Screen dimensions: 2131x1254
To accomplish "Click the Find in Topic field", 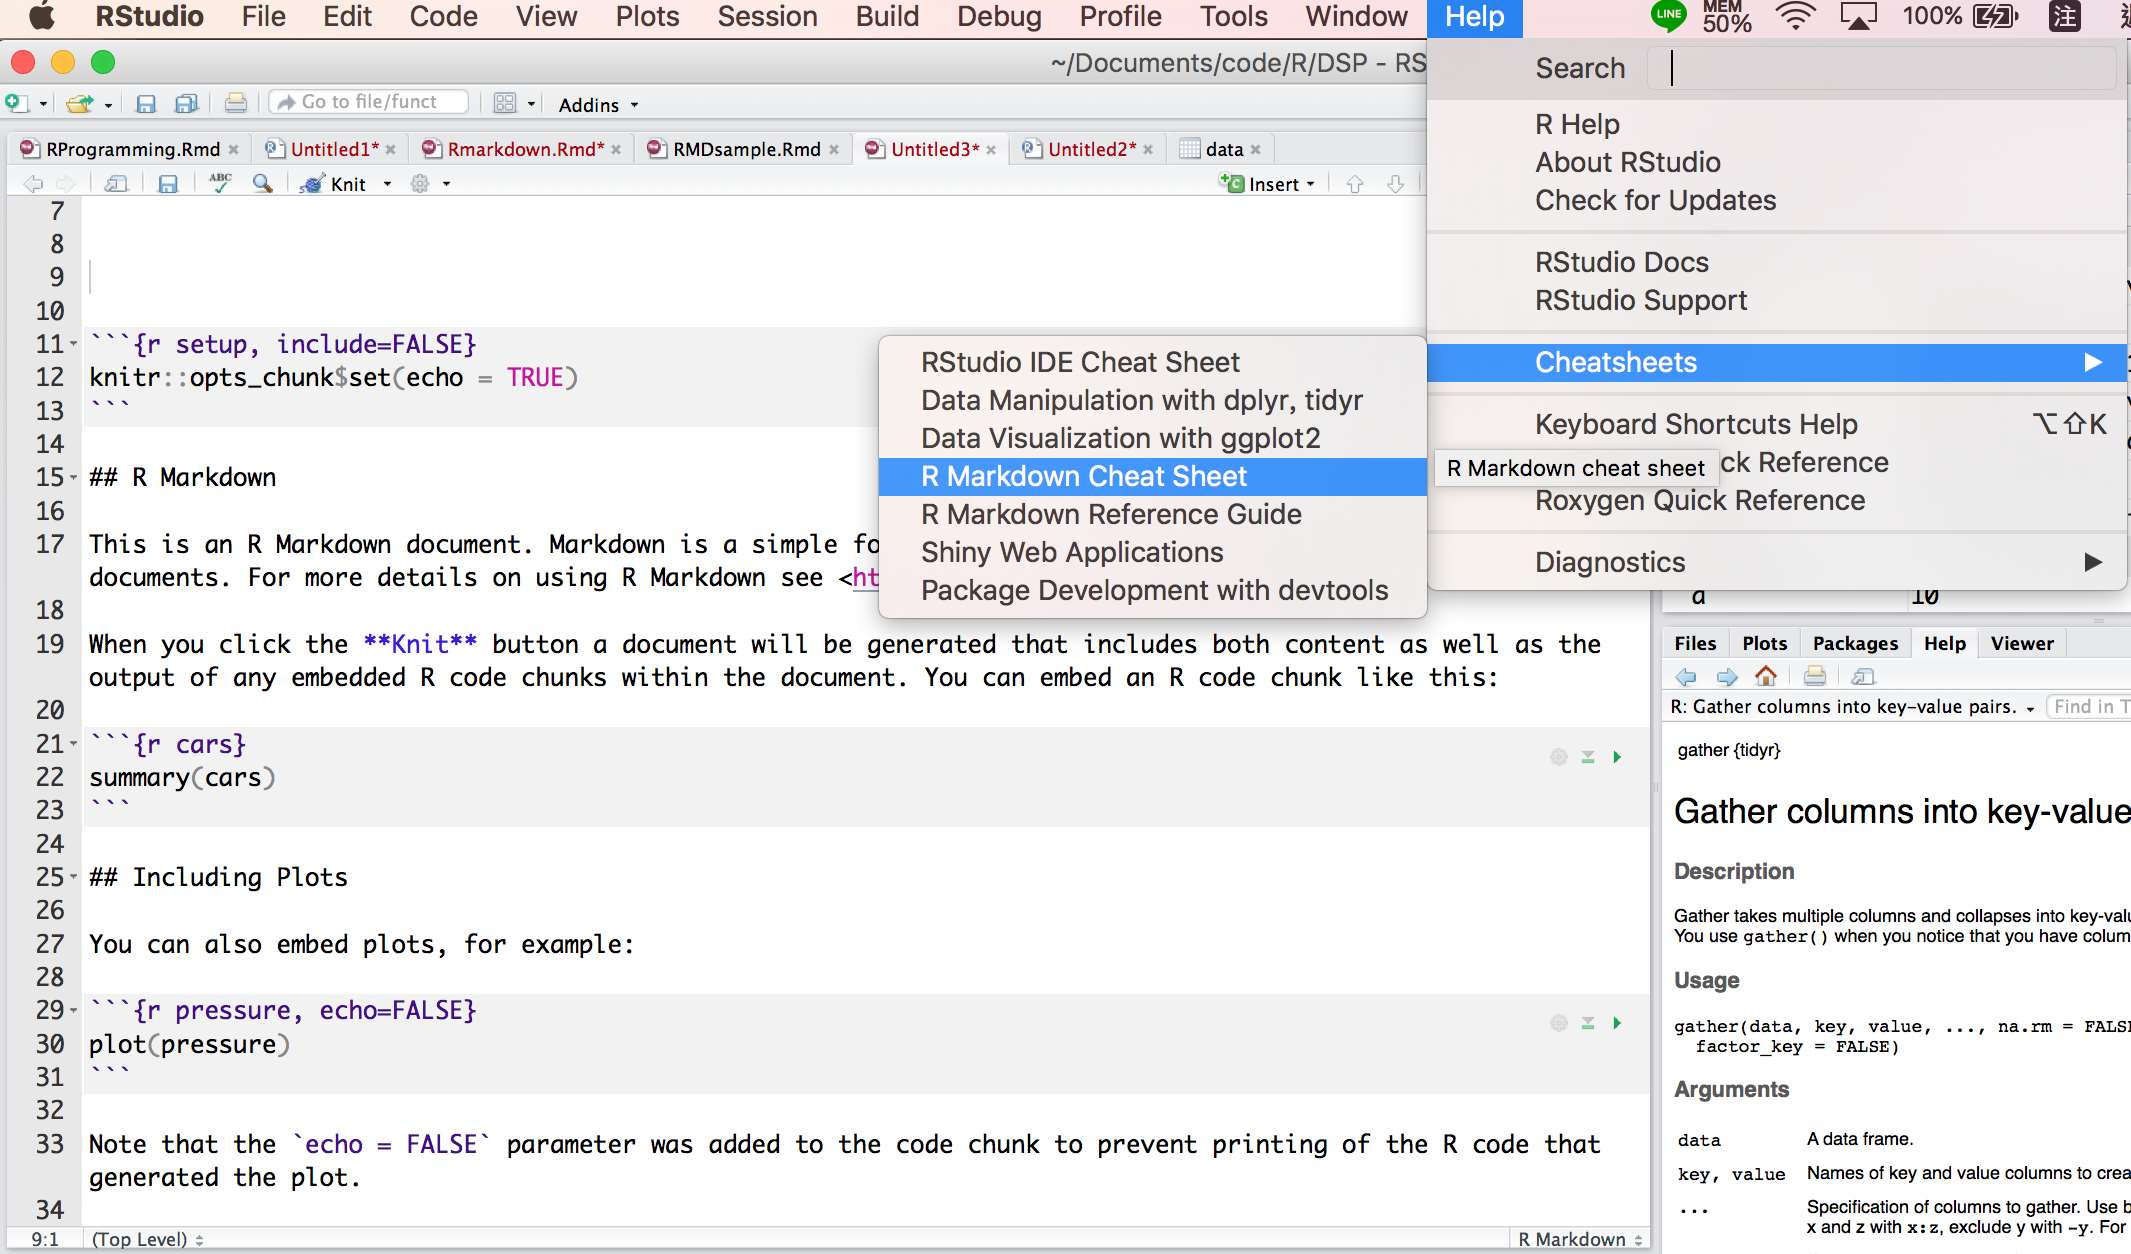I will coord(2088,707).
